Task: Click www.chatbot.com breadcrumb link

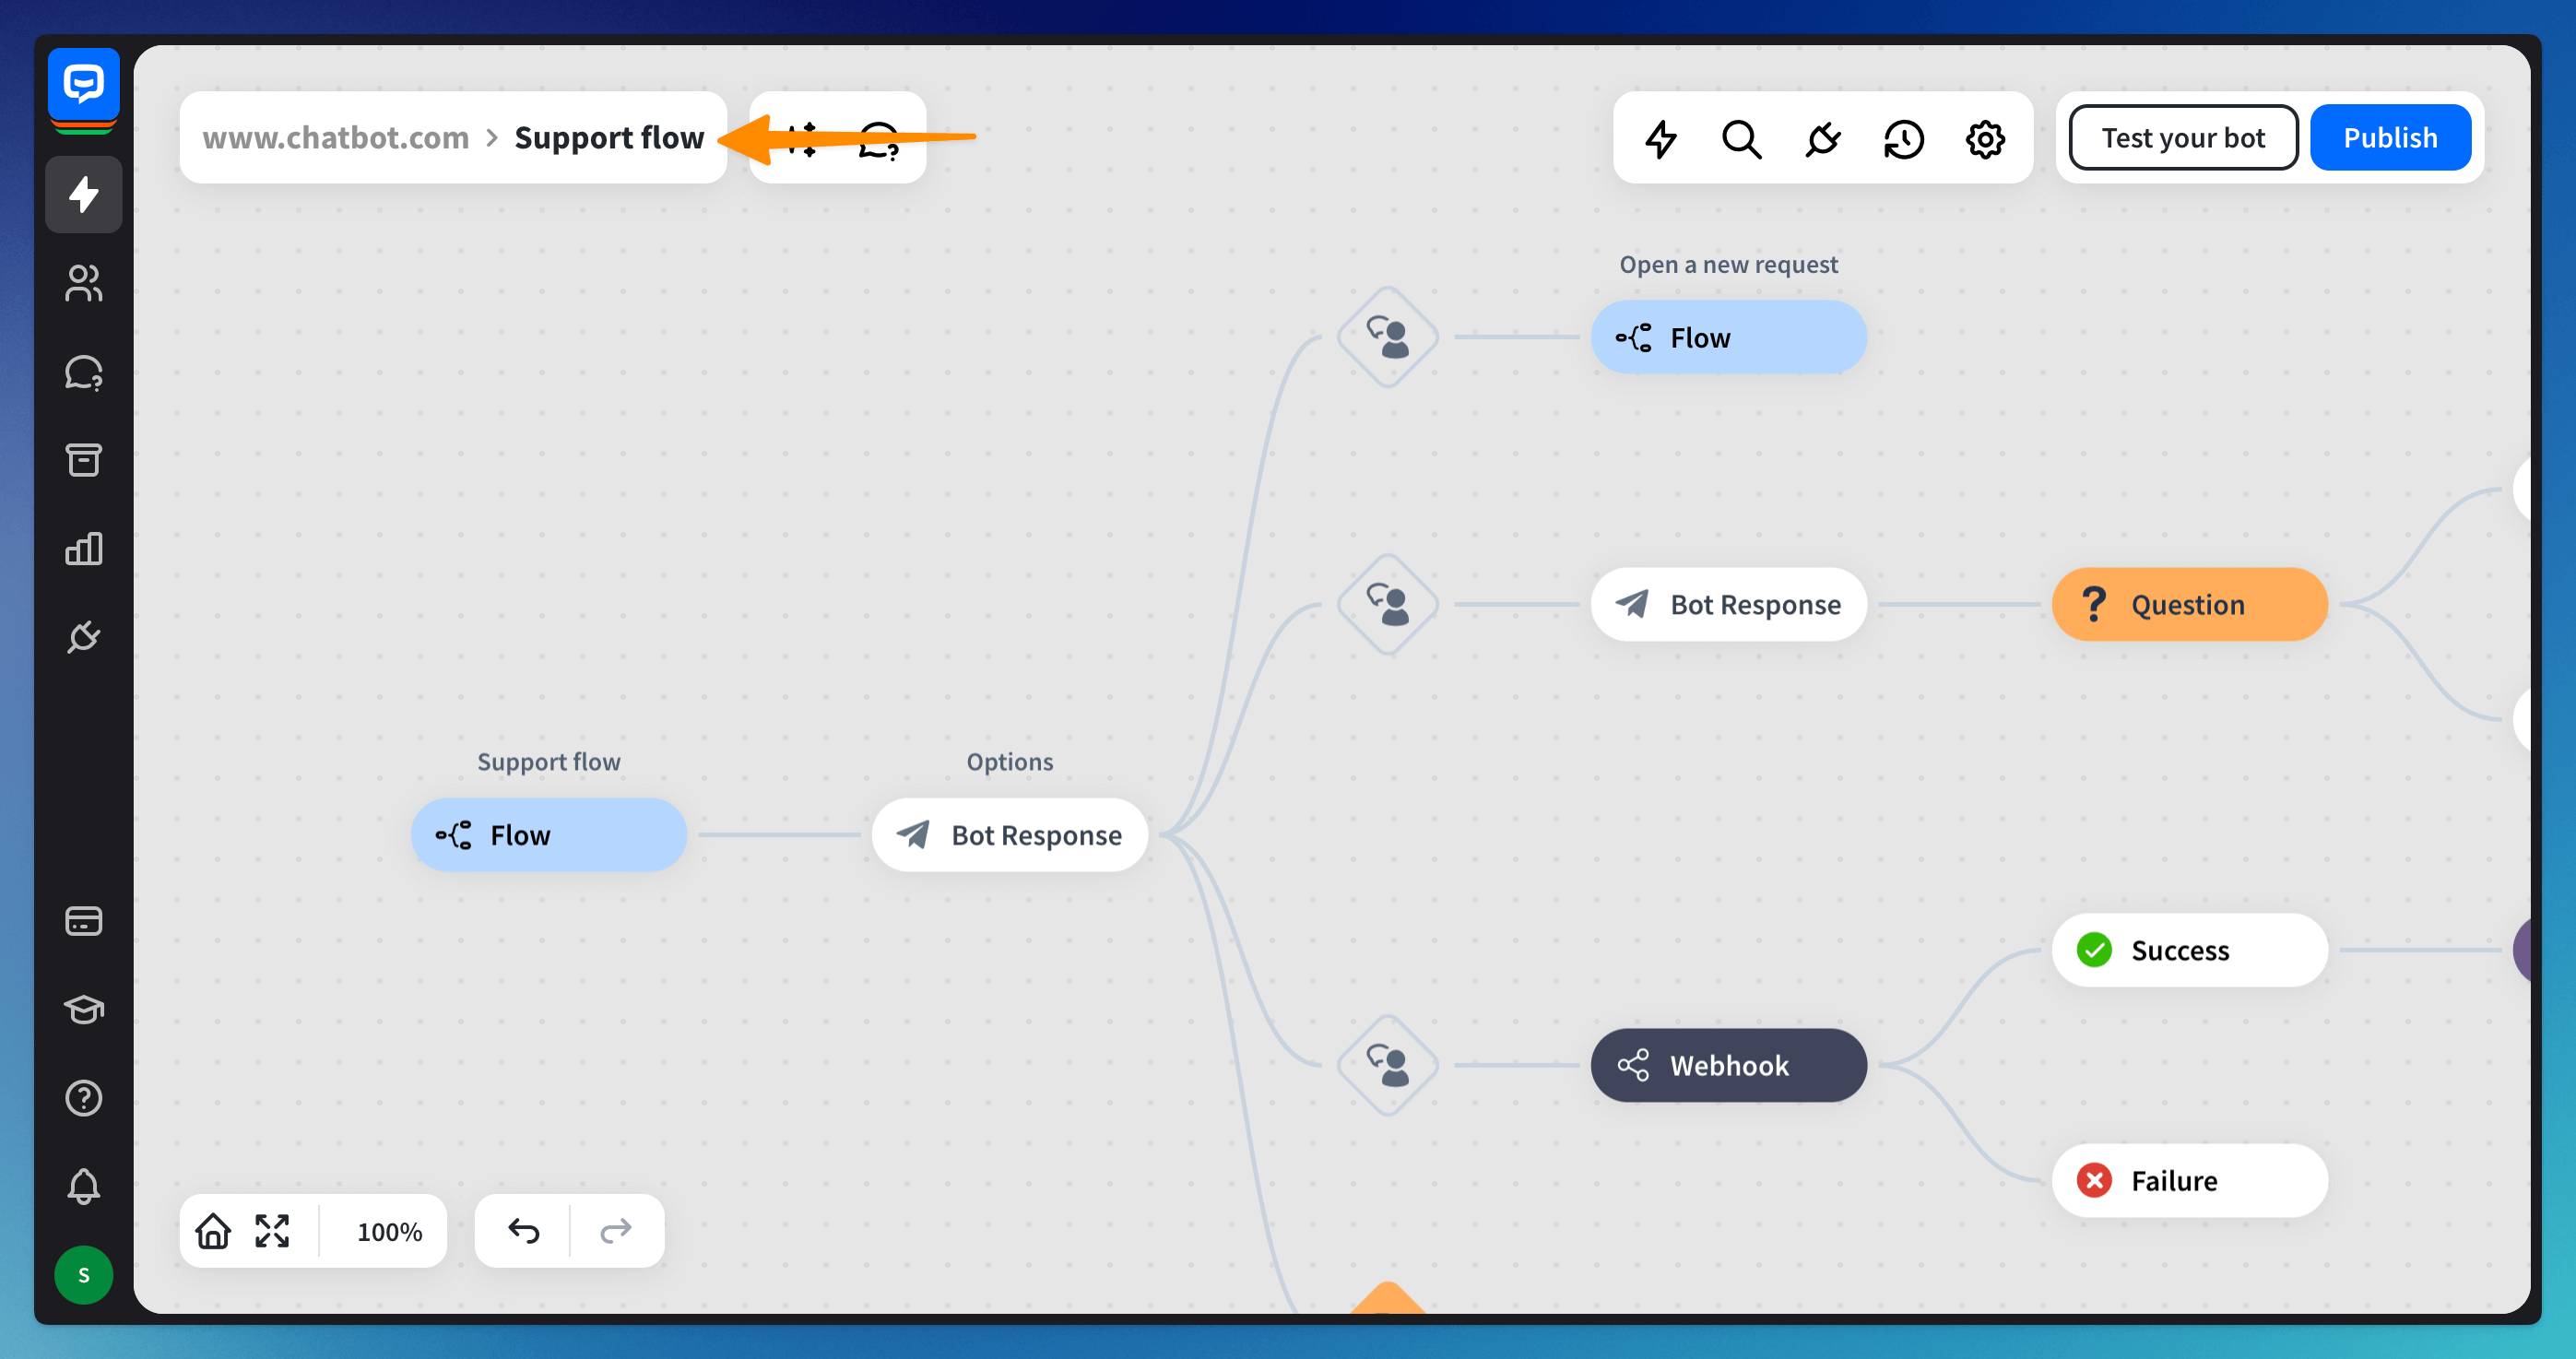Action: [335, 138]
